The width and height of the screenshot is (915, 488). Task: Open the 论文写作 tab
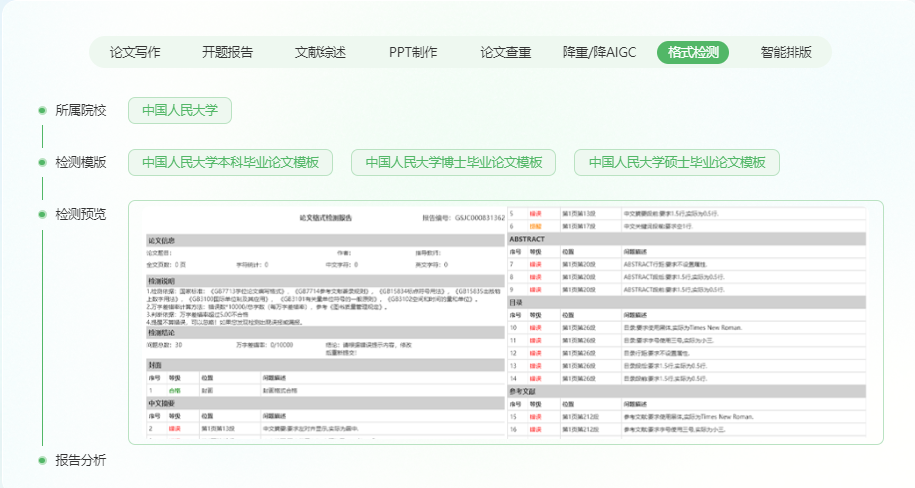click(135, 52)
